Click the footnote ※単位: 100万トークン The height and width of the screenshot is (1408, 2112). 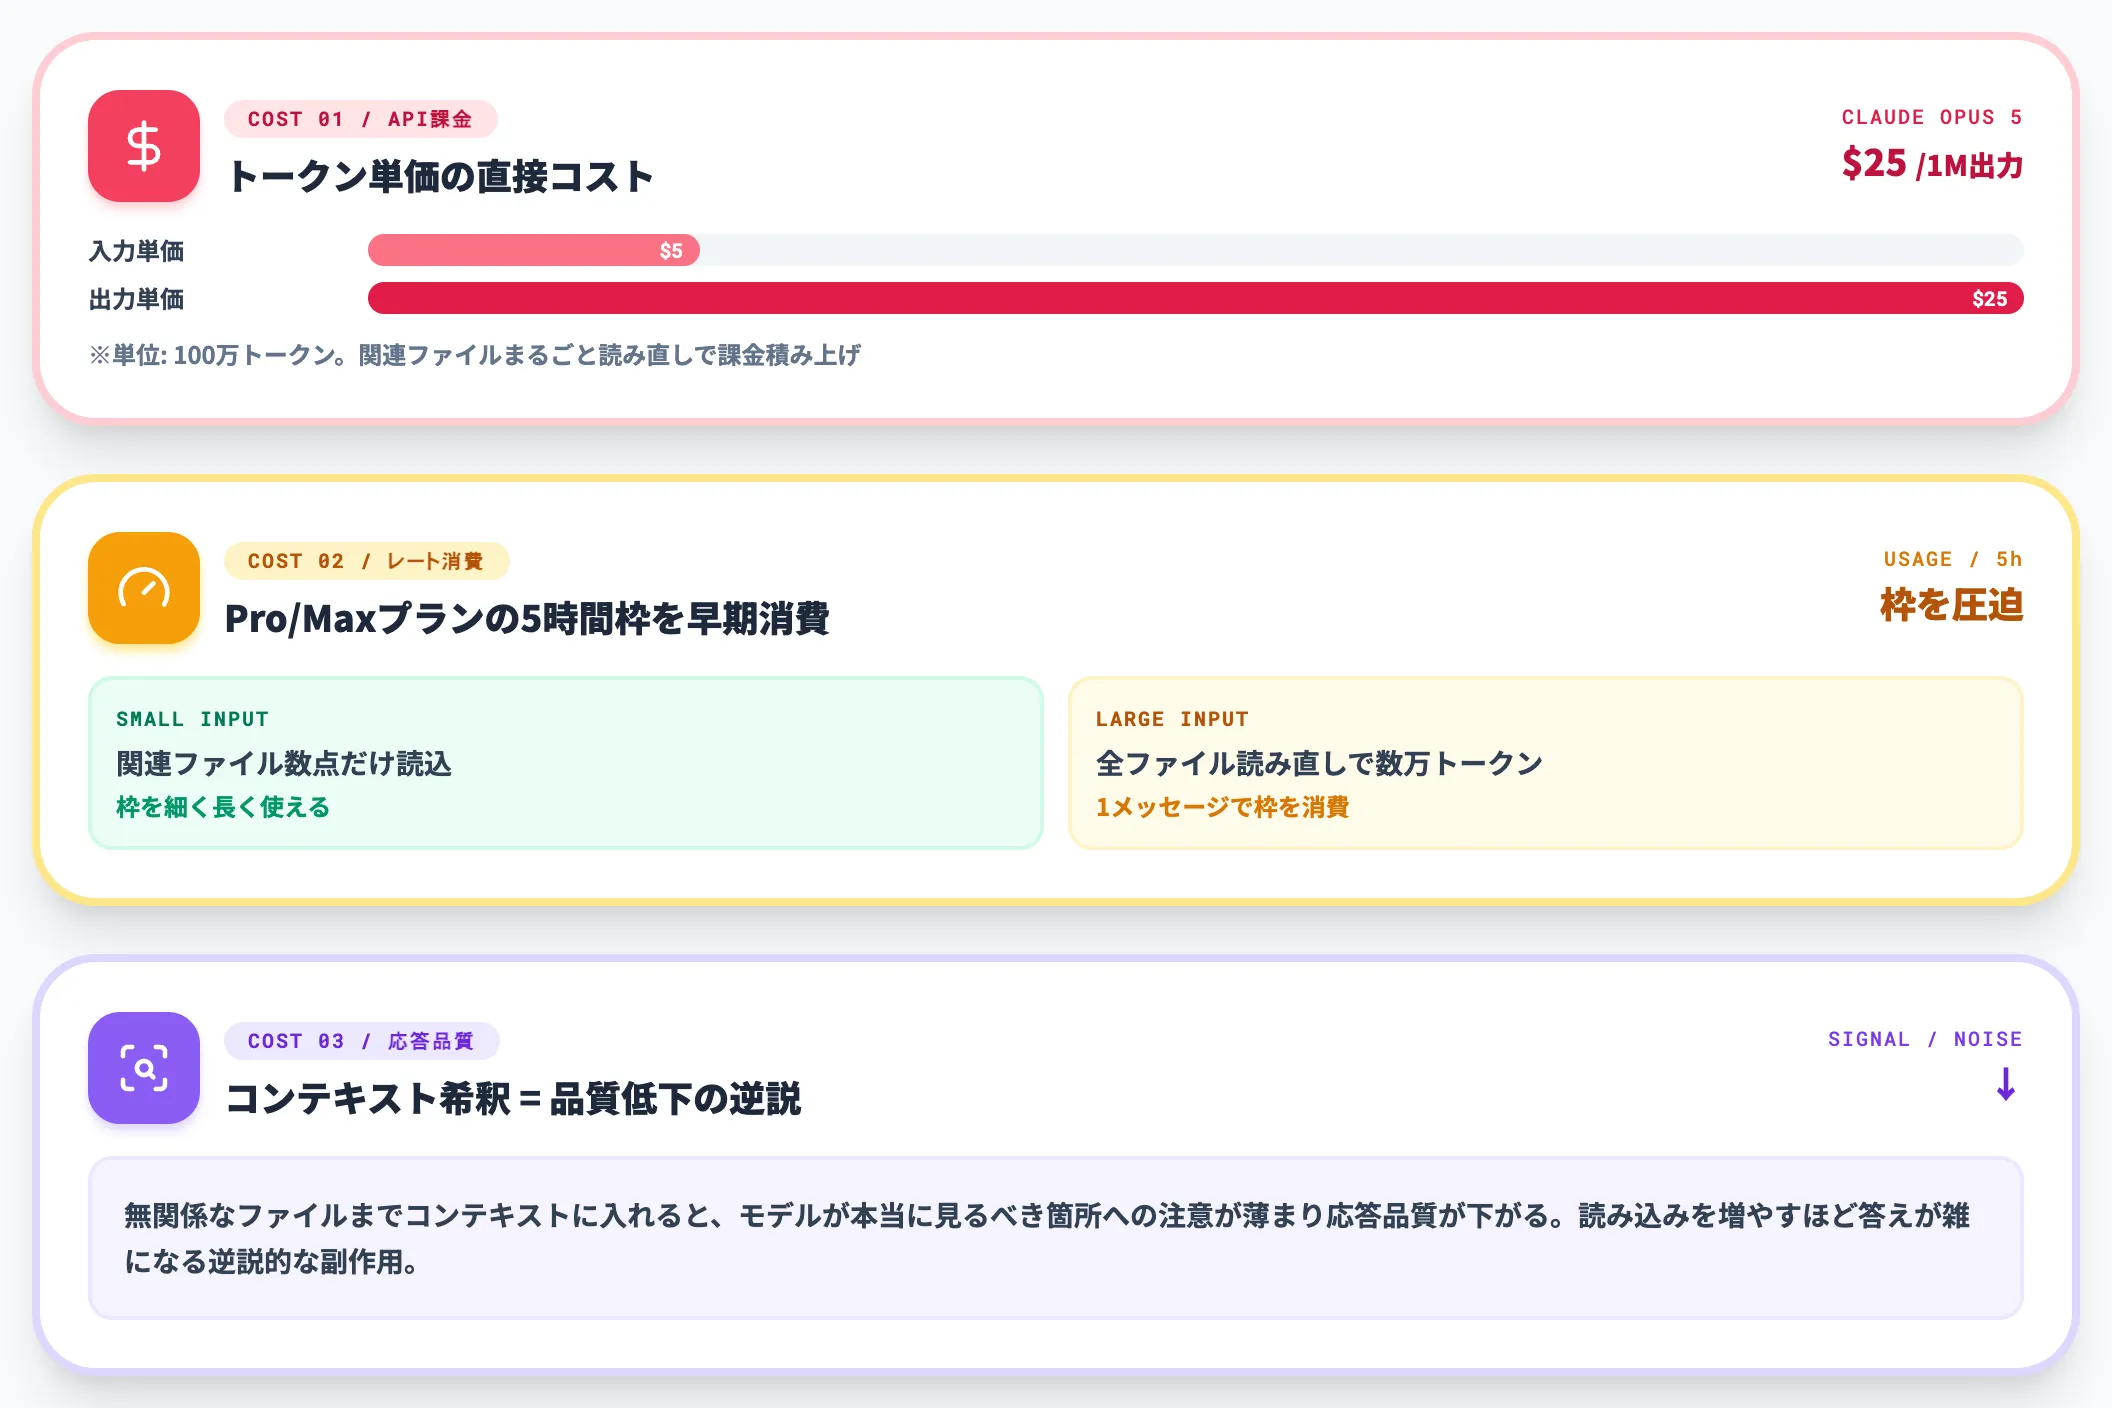click(475, 355)
